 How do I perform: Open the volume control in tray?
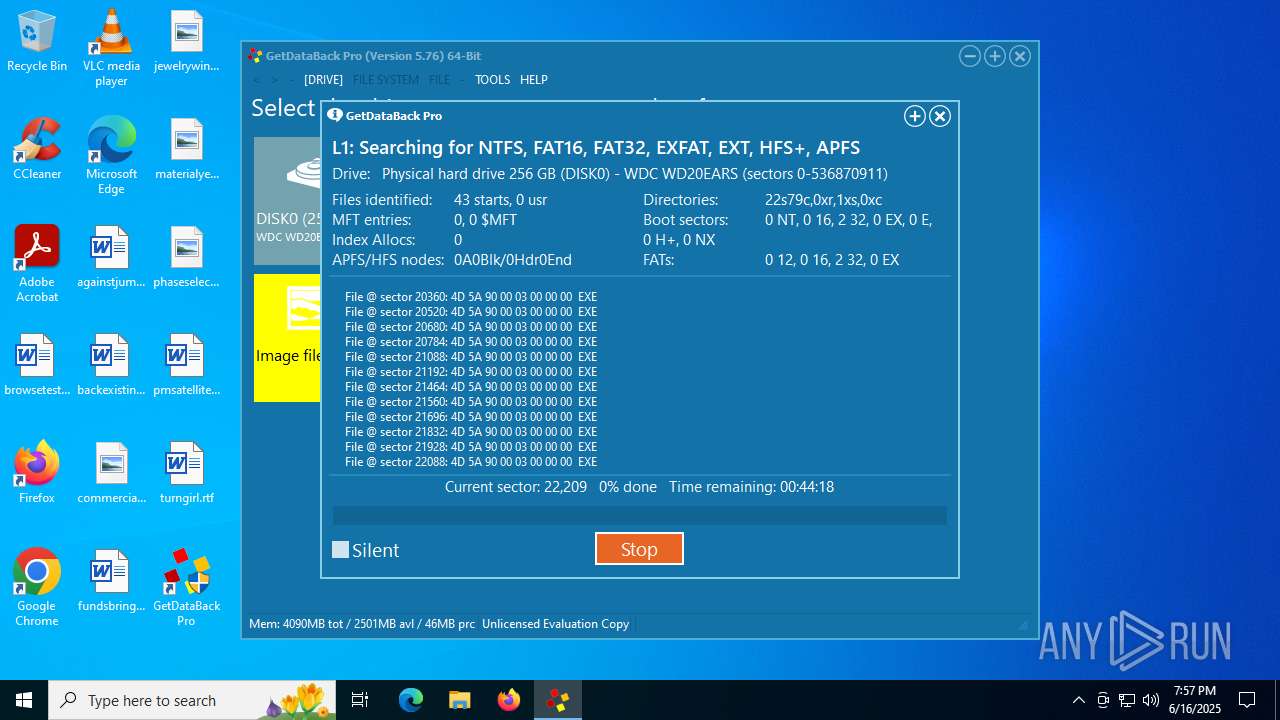1151,700
